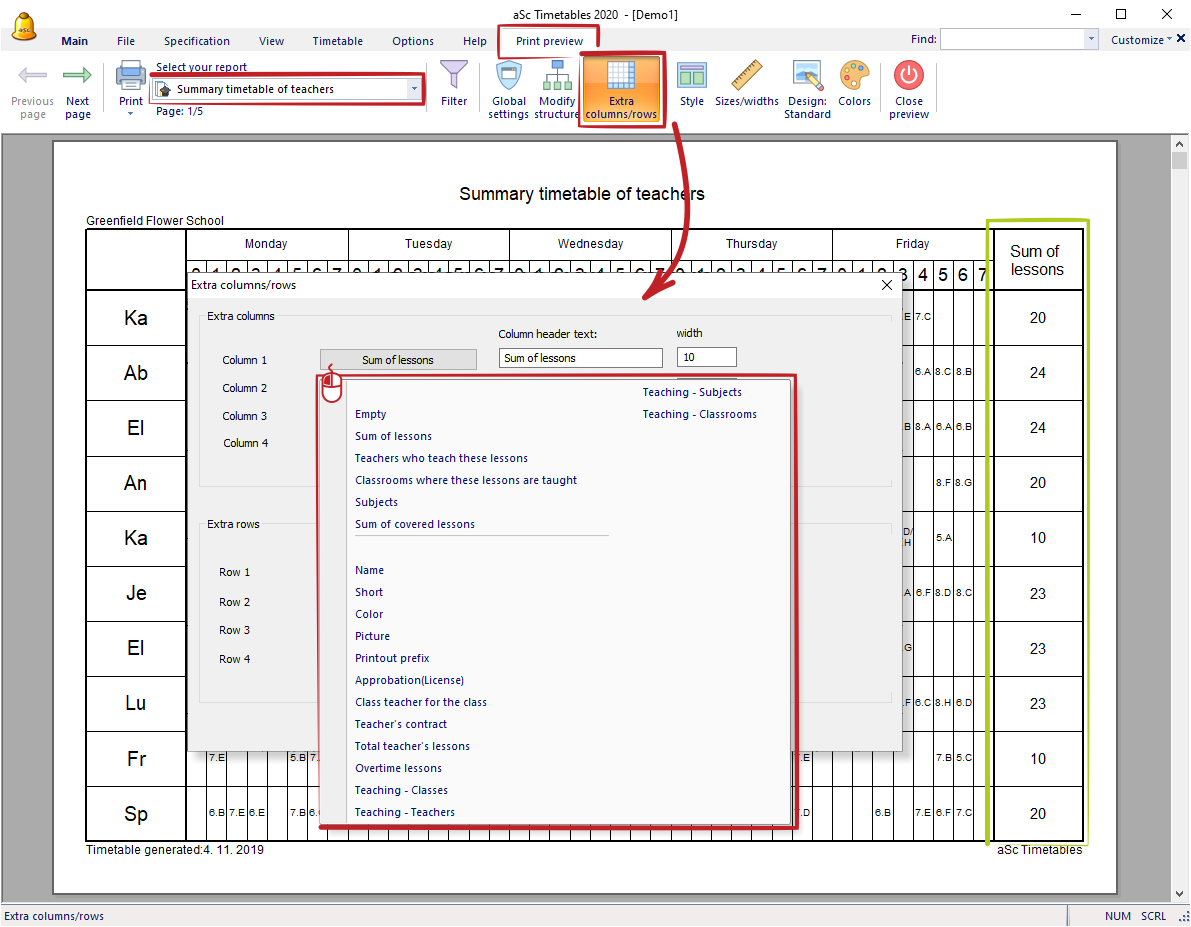Open the Filter funnel tool
This screenshot has width=1191, height=927.
[x=454, y=77]
